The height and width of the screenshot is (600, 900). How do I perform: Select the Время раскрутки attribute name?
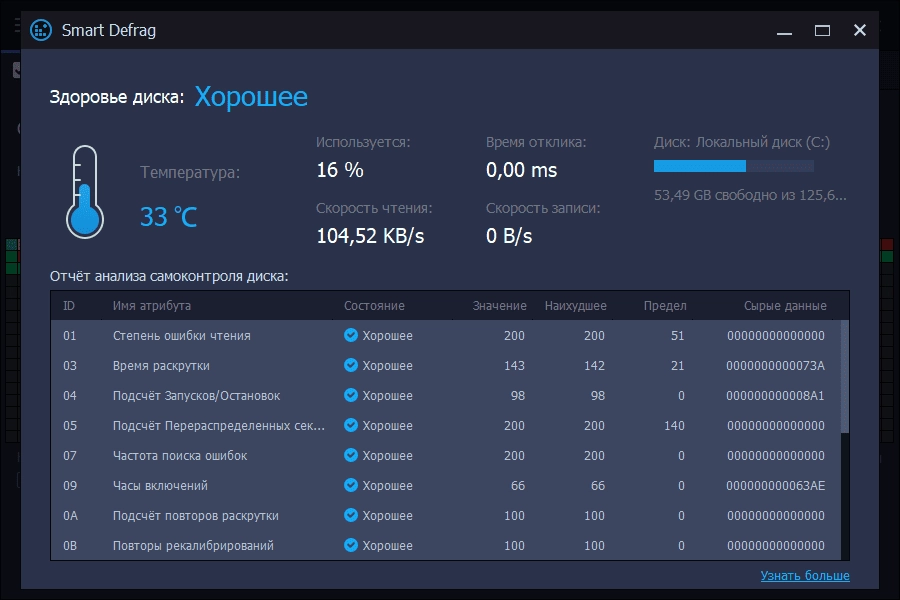click(161, 365)
